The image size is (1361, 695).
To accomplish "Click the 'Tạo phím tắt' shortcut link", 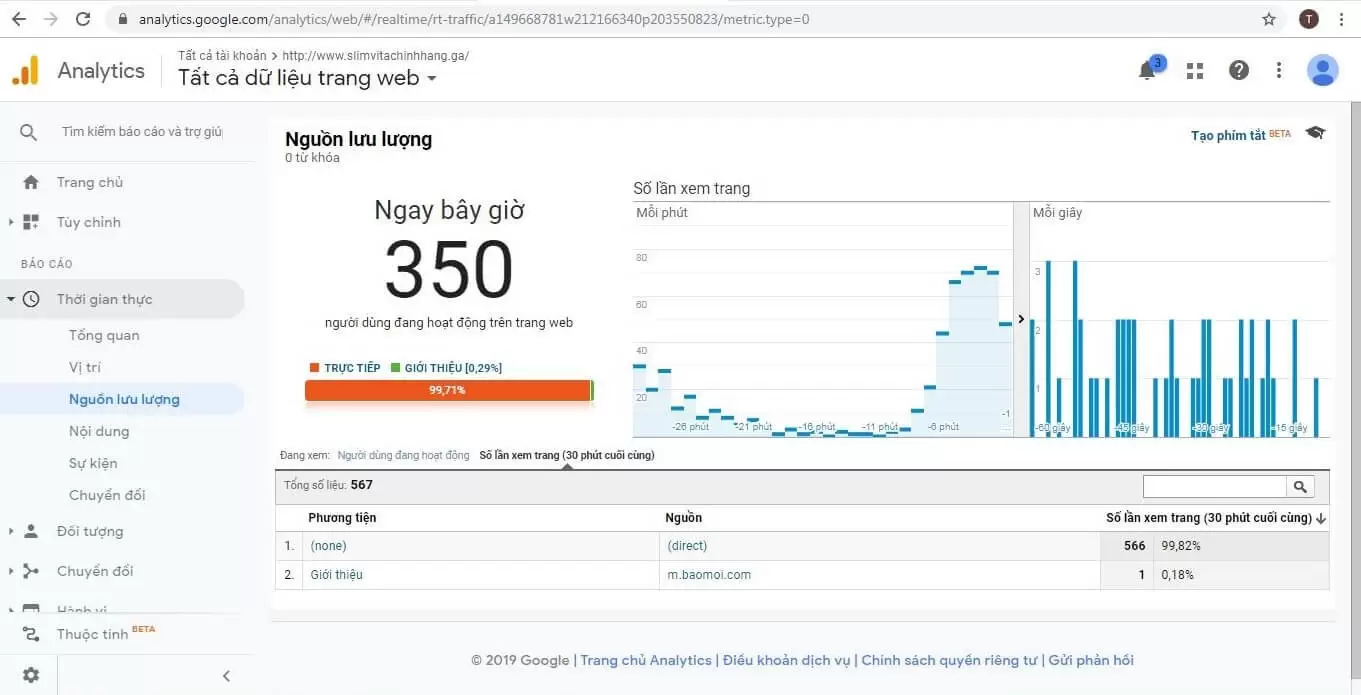I will tap(1228, 135).
